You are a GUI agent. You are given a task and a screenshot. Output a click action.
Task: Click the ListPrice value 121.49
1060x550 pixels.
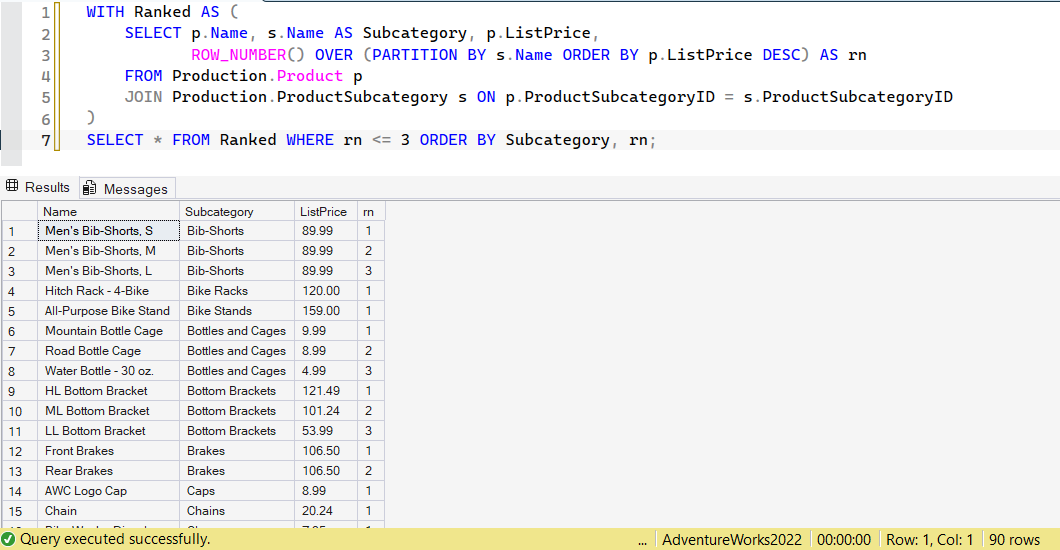(326, 391)
